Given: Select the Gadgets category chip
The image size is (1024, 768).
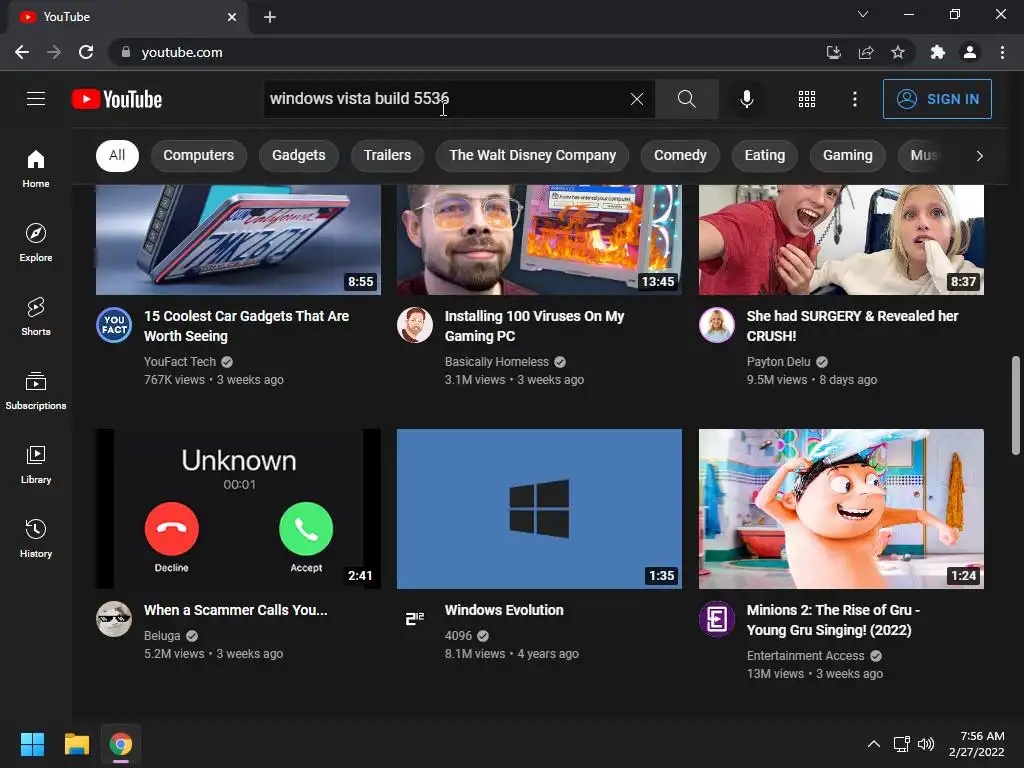Looking at the screenshot, I should pyautogui.click(x=298, y=155).
